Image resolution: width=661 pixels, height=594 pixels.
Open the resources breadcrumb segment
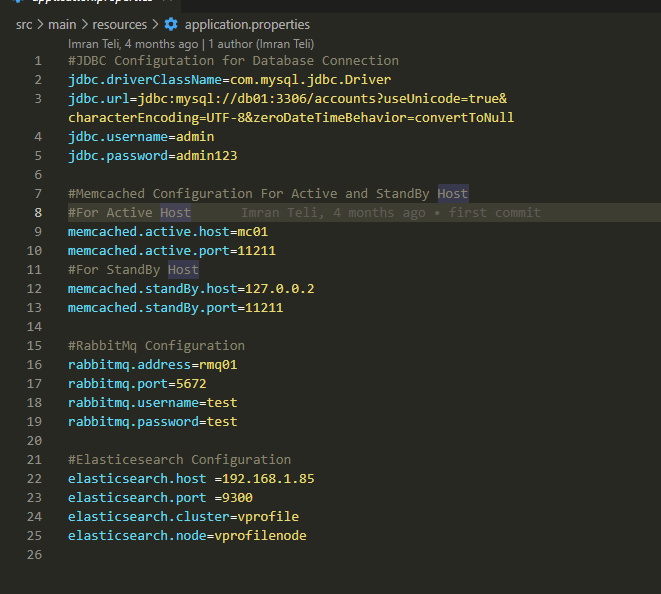pos(120,24)
